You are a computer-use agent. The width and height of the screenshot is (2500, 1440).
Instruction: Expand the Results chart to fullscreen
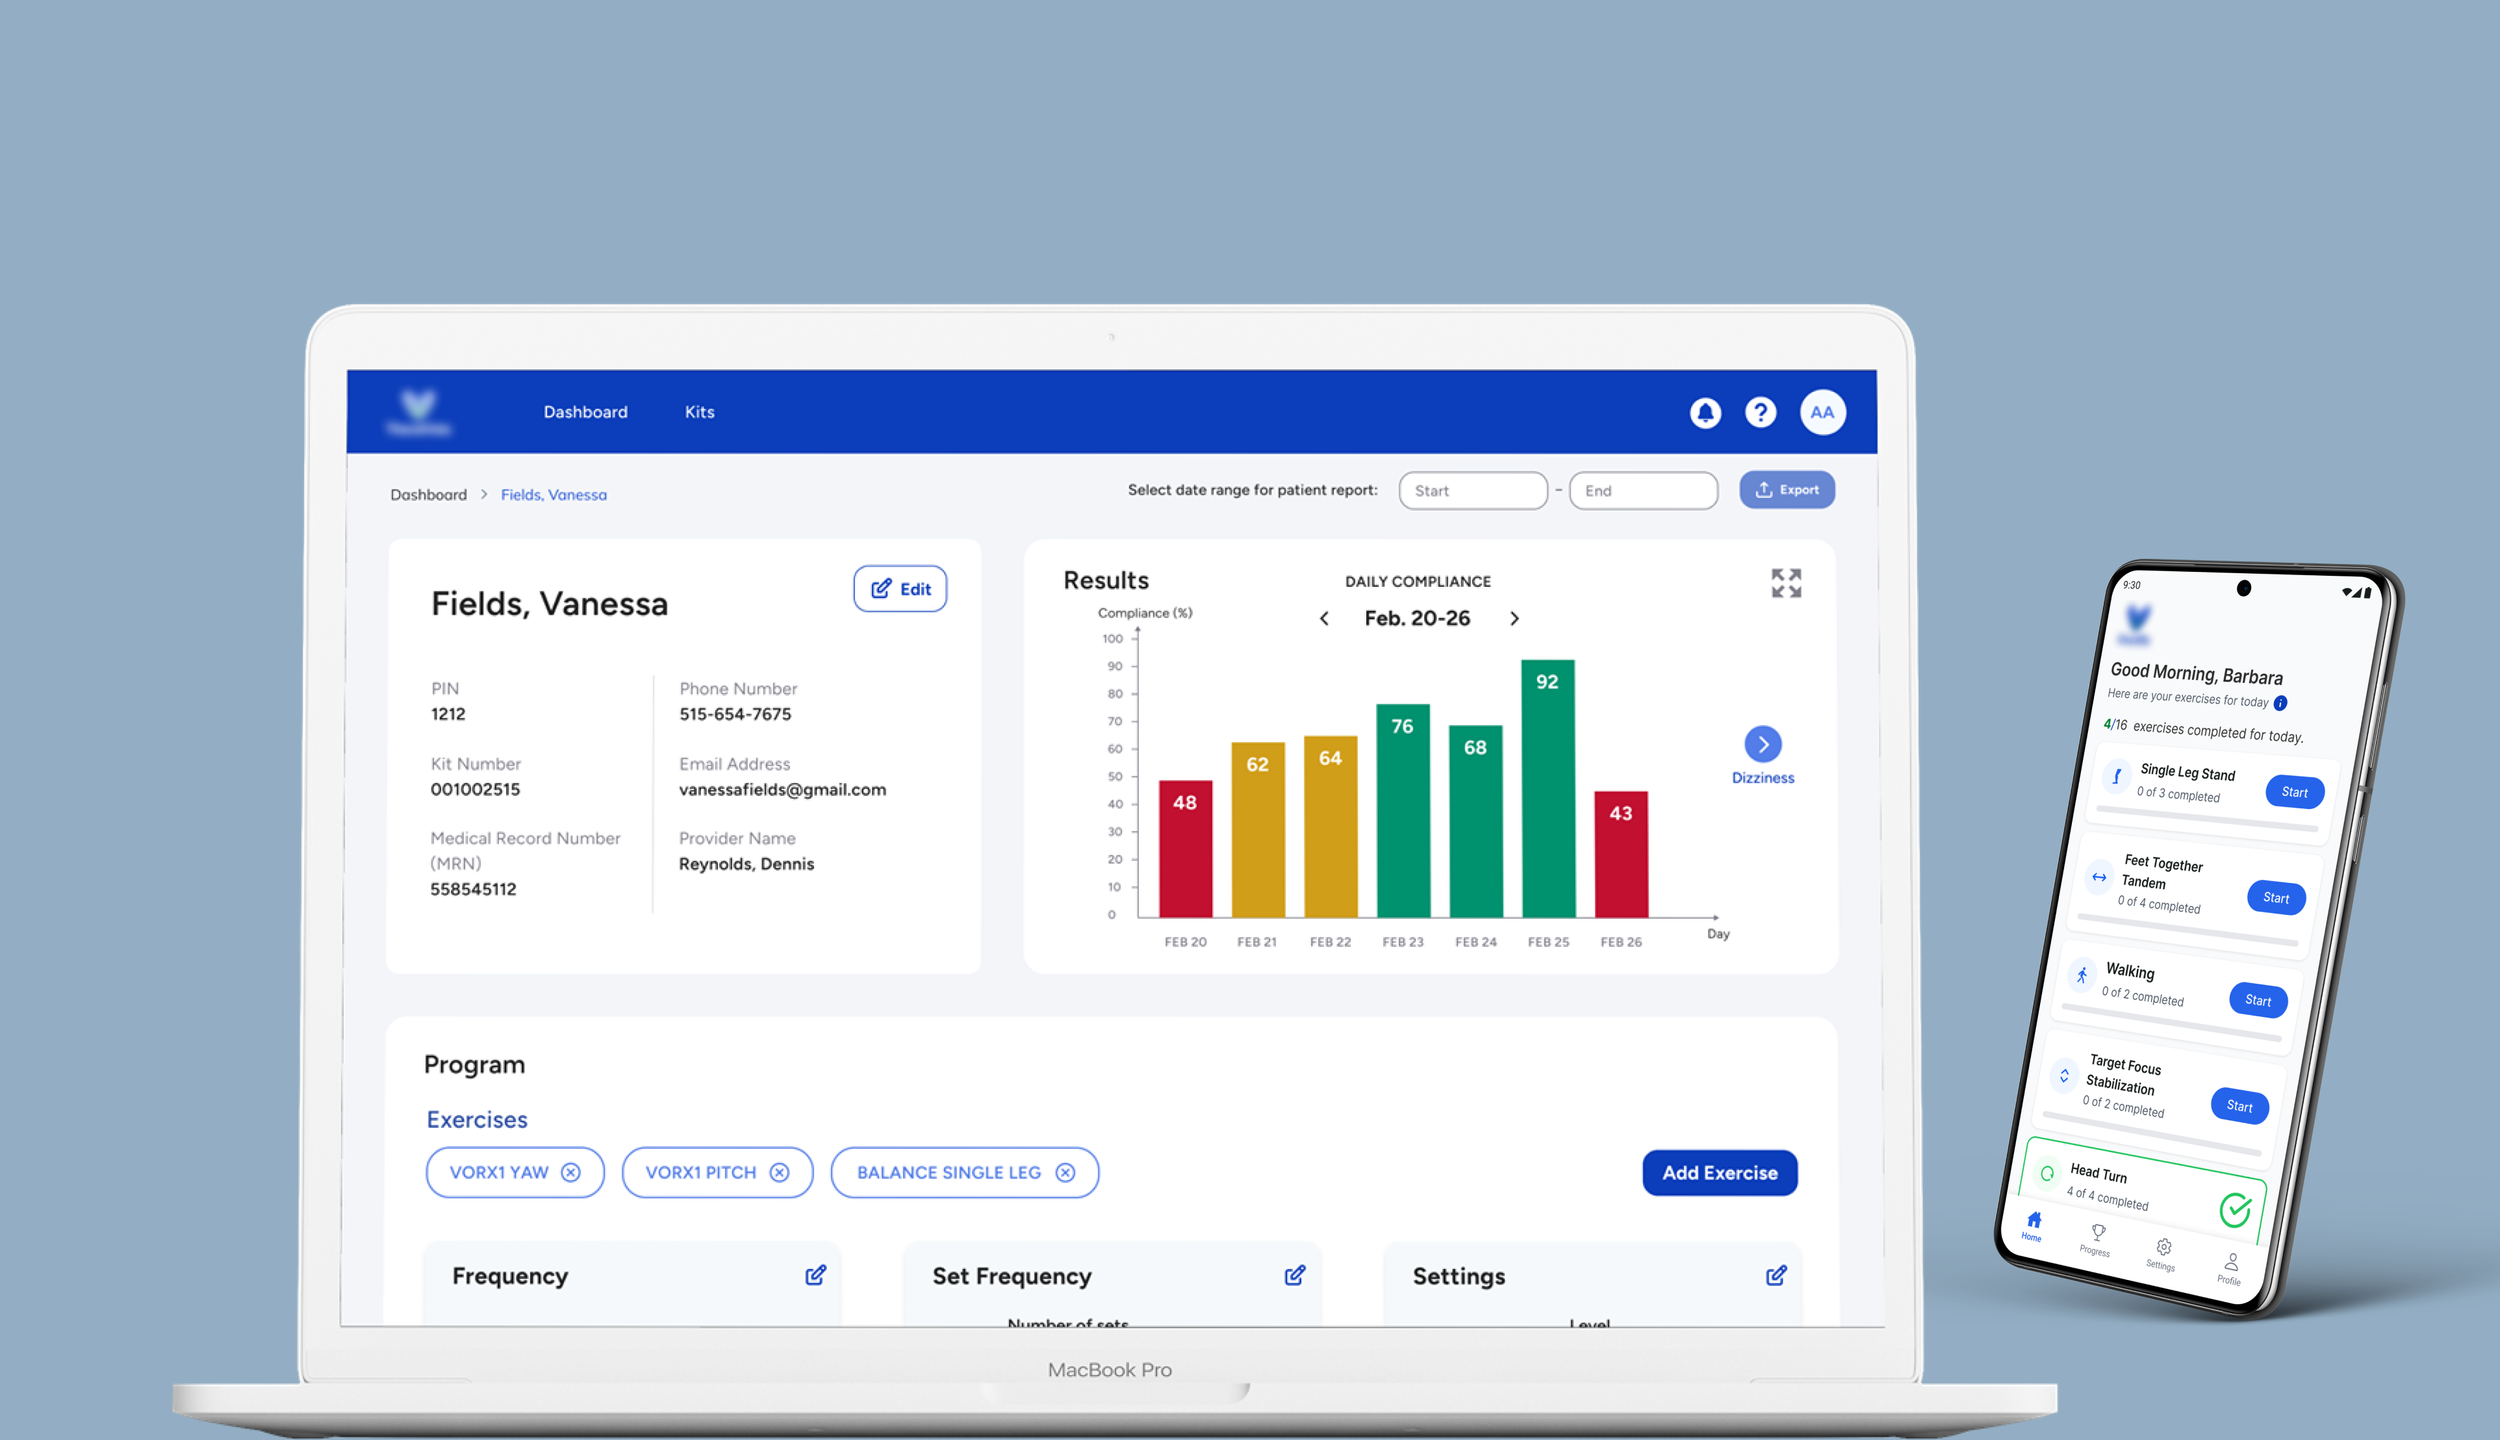click(1786, 583)
